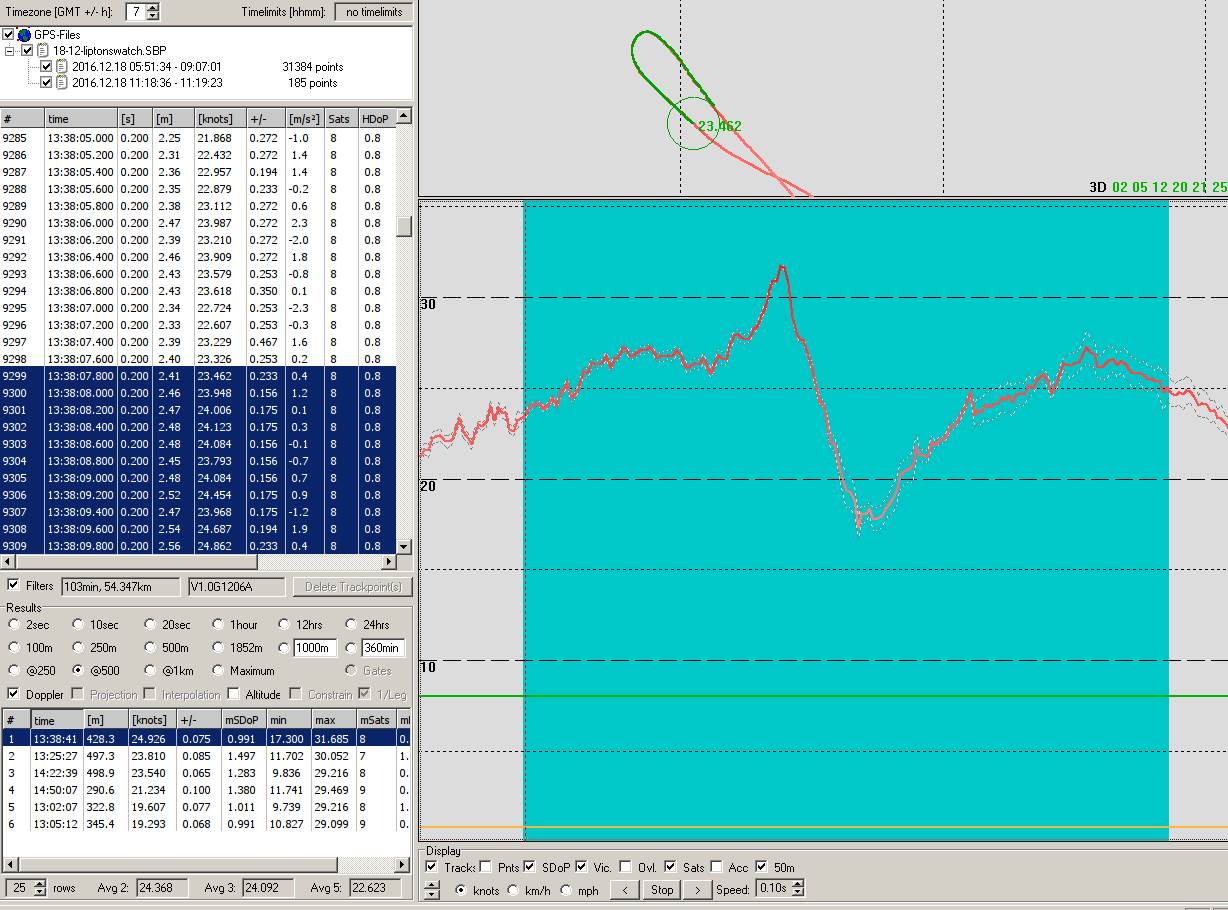Screen dimensions: 1228x910
Task: Select the km/h units radio button
Action: (x=514, y=889)
